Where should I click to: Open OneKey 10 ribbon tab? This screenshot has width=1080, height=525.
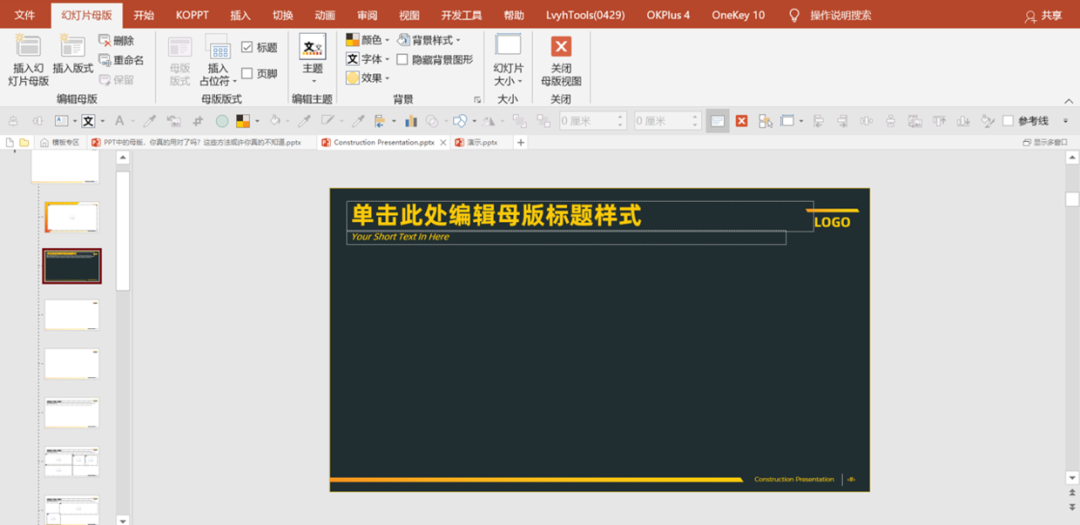tap(738, 15)
